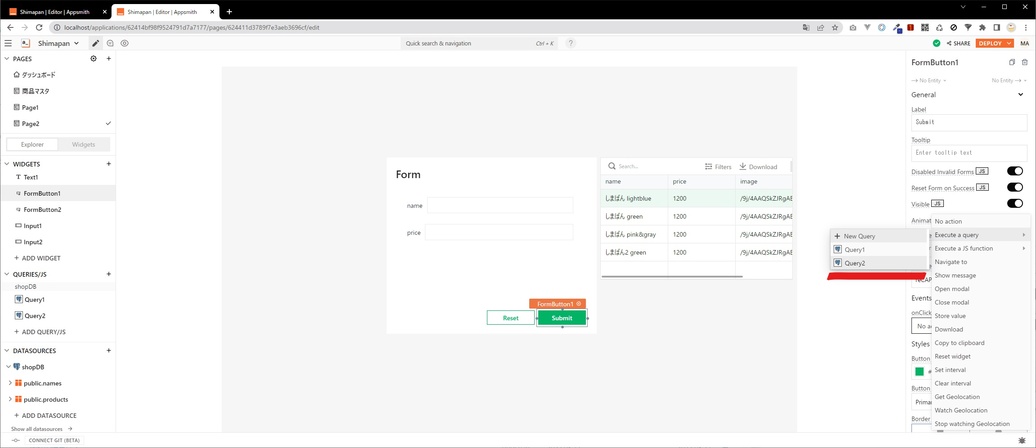Delete FormButton1 using the trash icon
This screenshot has width=1036, height=448.
click(x=1024, y=63)
